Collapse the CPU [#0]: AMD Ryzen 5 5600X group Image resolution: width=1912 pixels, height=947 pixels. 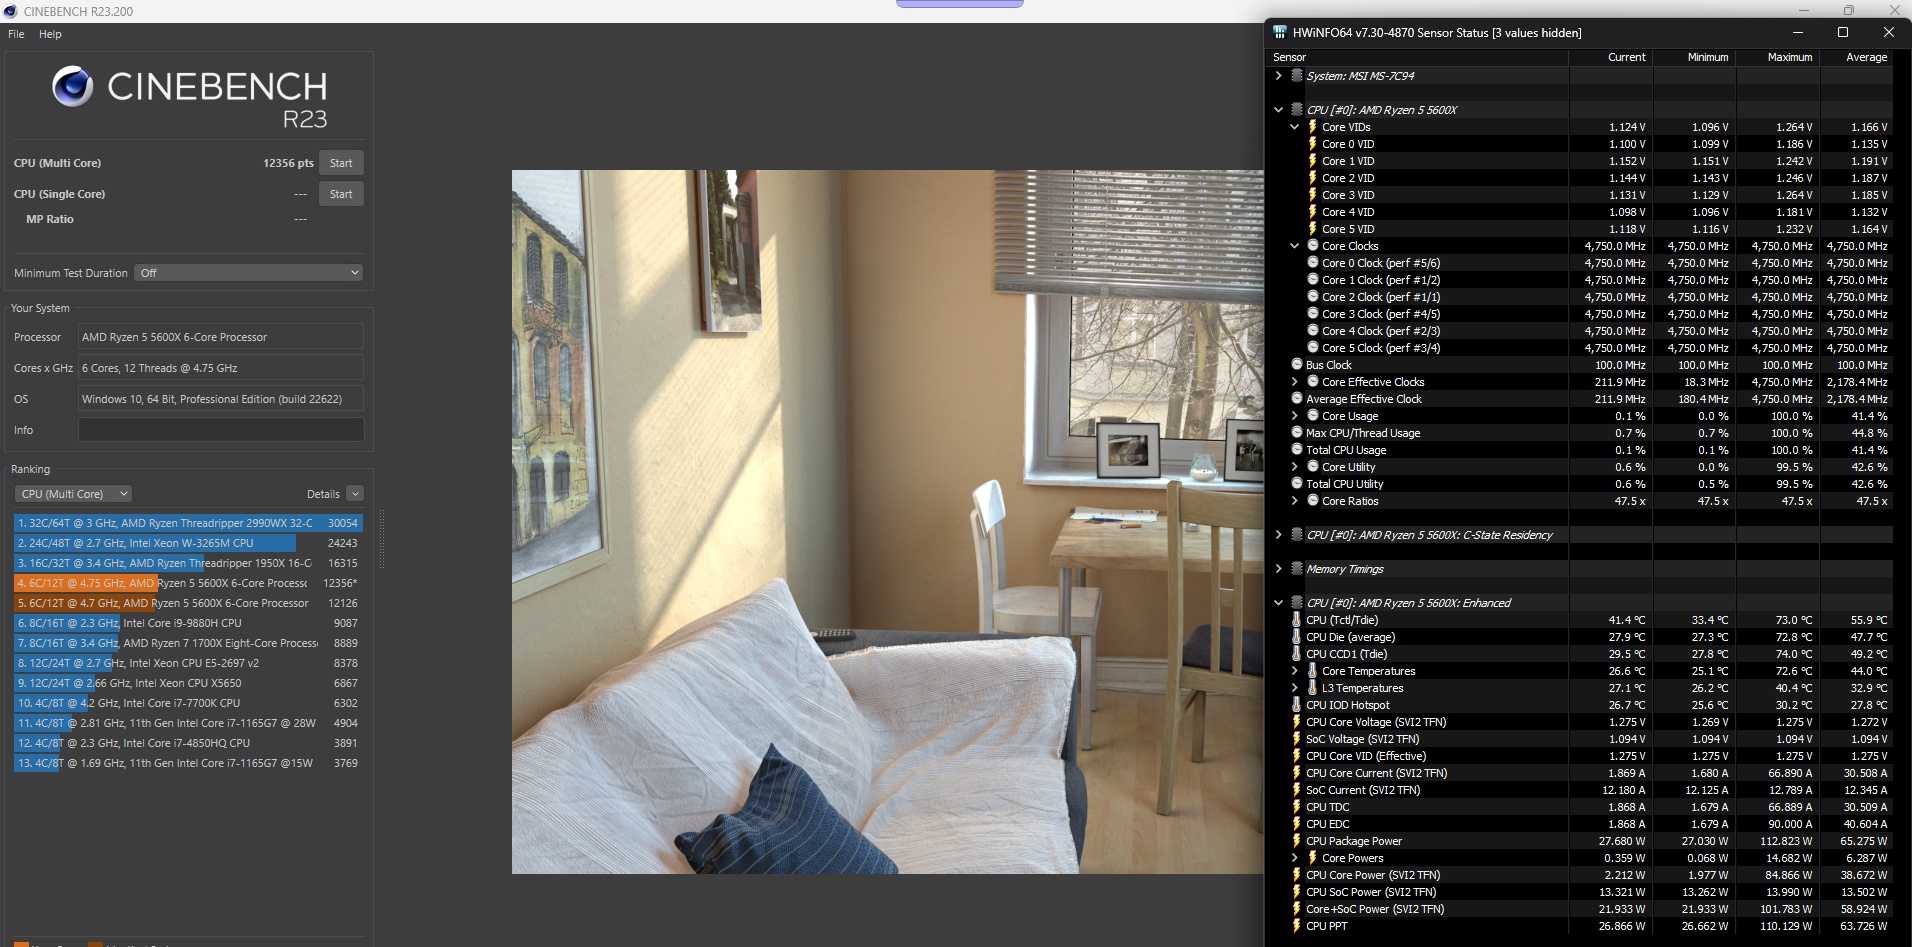coord(1278,110)
